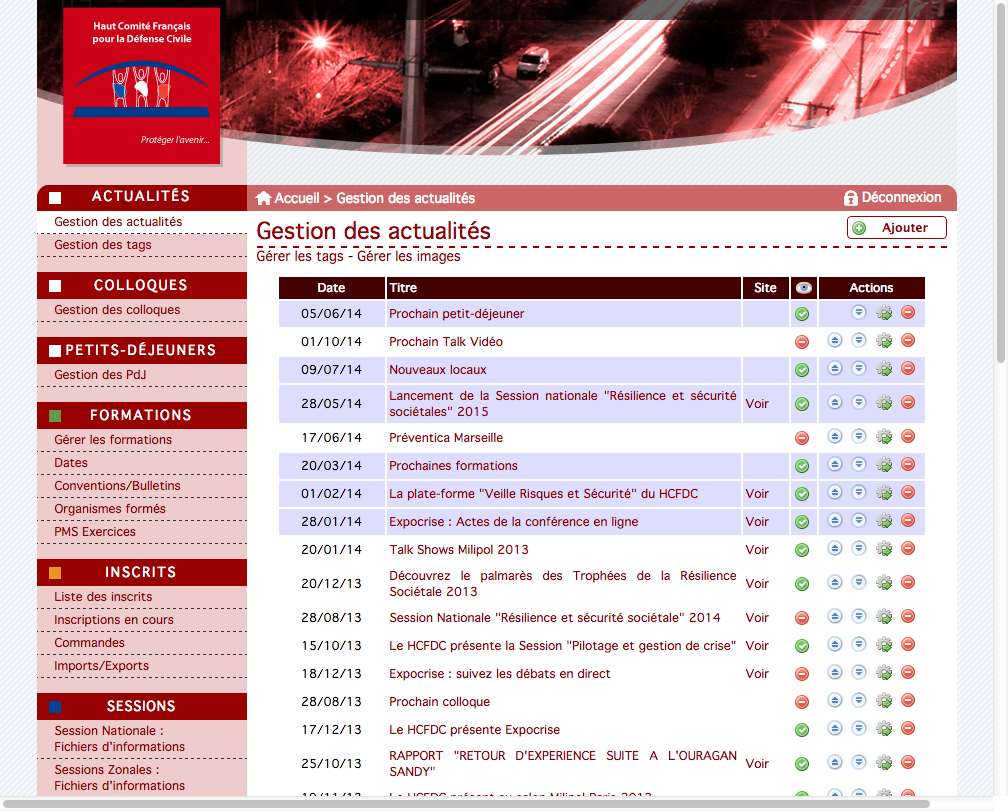Open Imports/Exports in sidebar
Screen dimensions: 1008x811
pos(101,666)
